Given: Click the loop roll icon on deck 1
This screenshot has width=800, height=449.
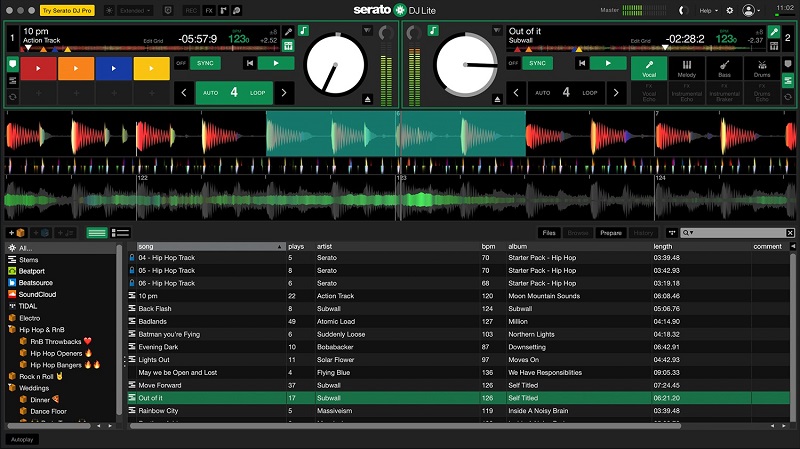Looking at the screenshot, I should [x=13, y=97].
